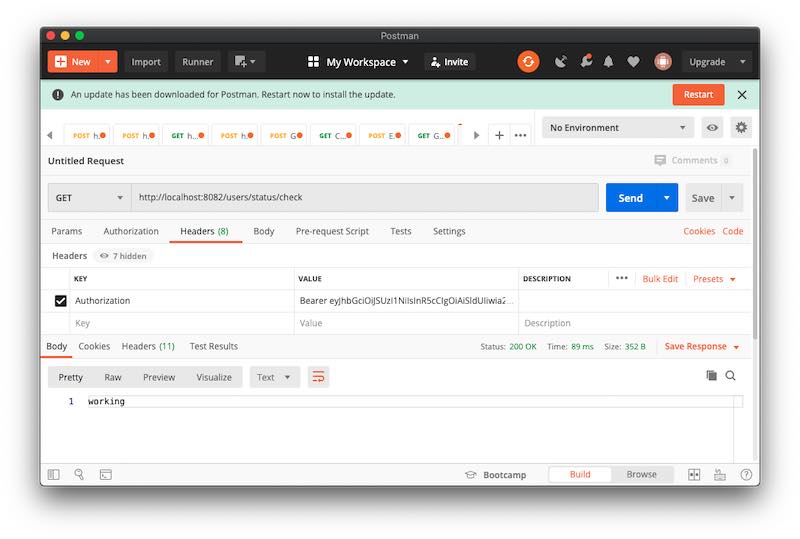Uncheck the Authorization header checkbox
The height and width of the screenshot is (539, 800).
[x=61, y=301]
